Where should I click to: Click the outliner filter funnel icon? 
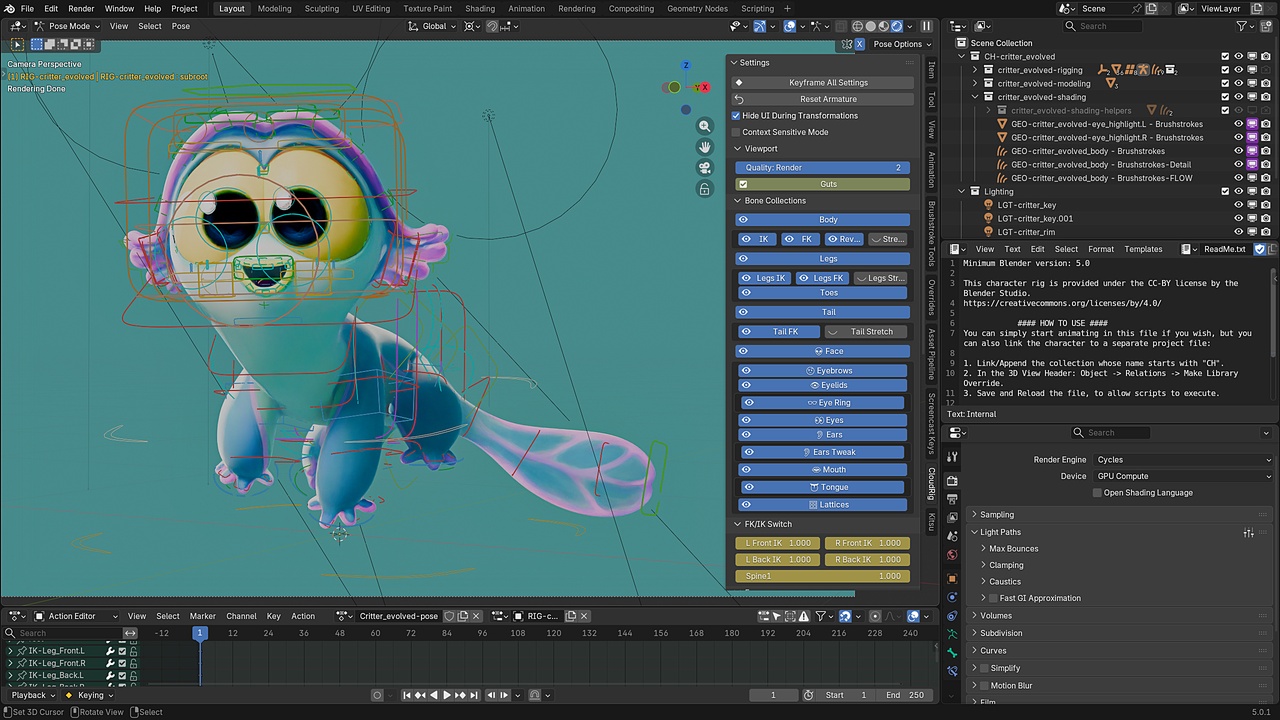click(x=1243, y=26)
